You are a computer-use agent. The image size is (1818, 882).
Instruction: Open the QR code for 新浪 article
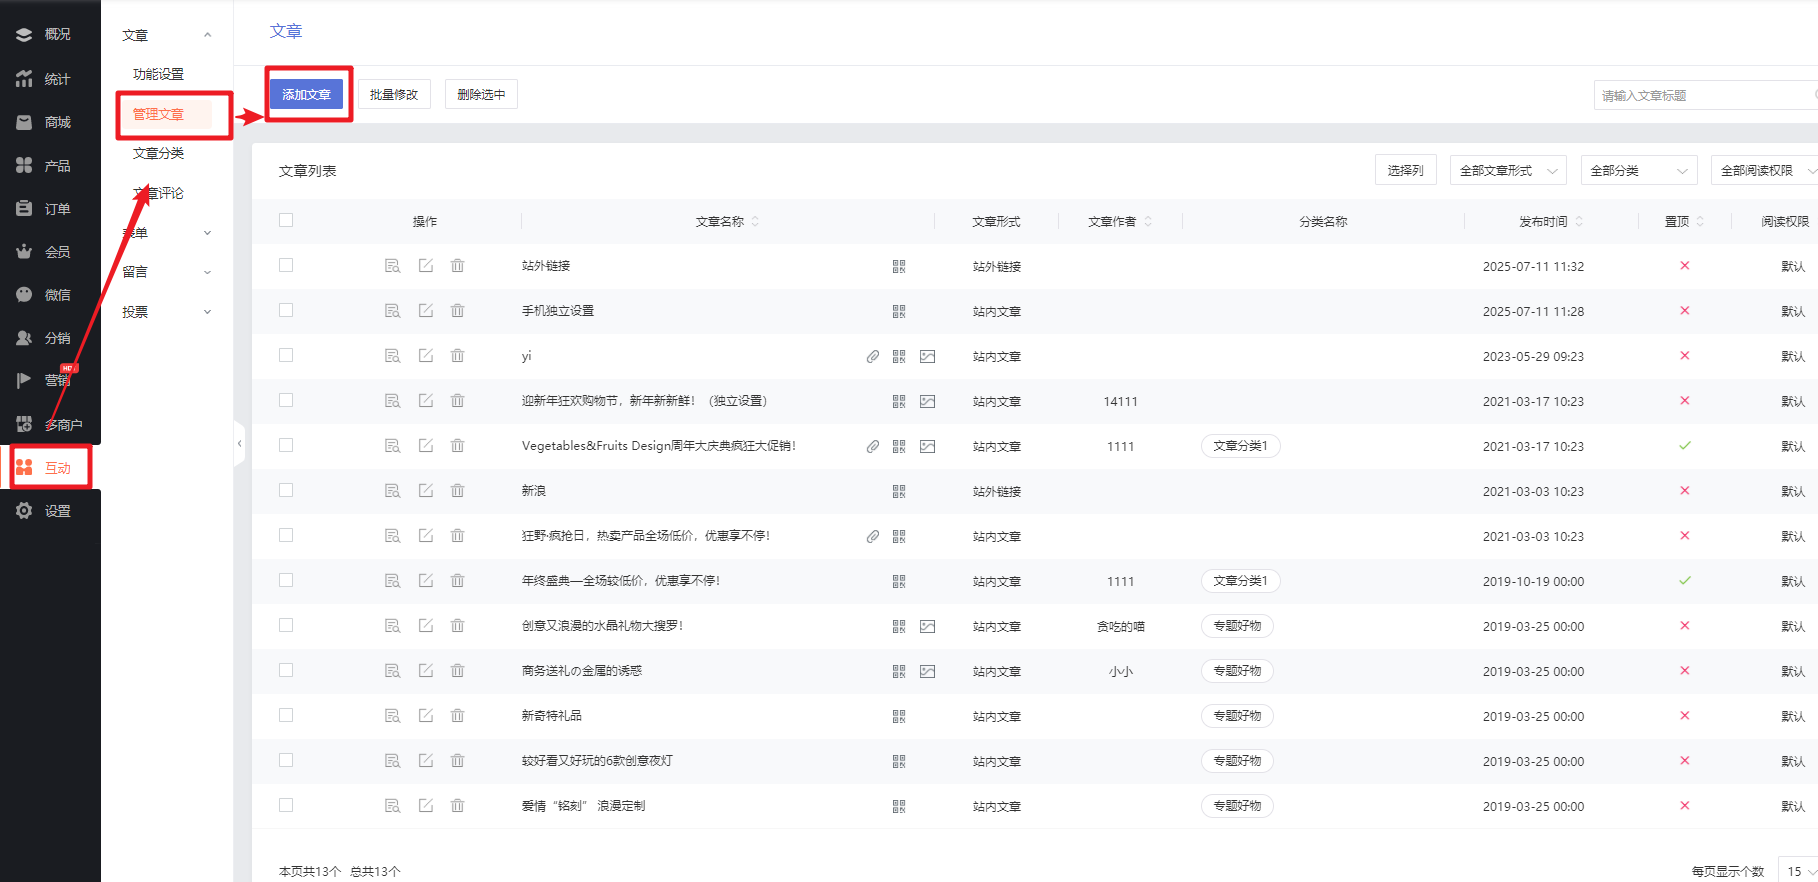click(899, 491)
